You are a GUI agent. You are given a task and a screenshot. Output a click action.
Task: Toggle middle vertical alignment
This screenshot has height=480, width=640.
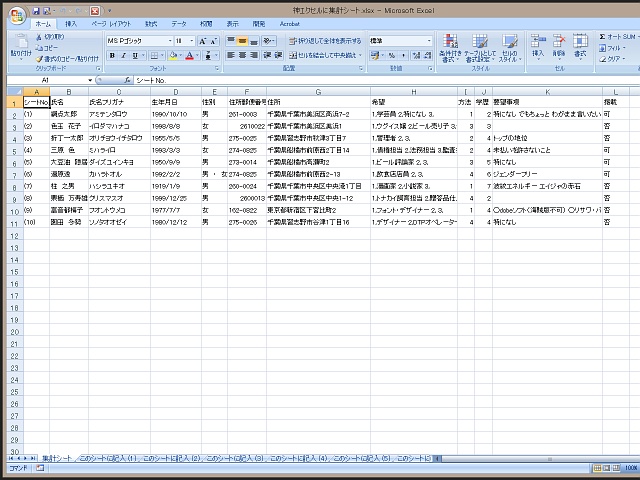[x=242, y=40]
